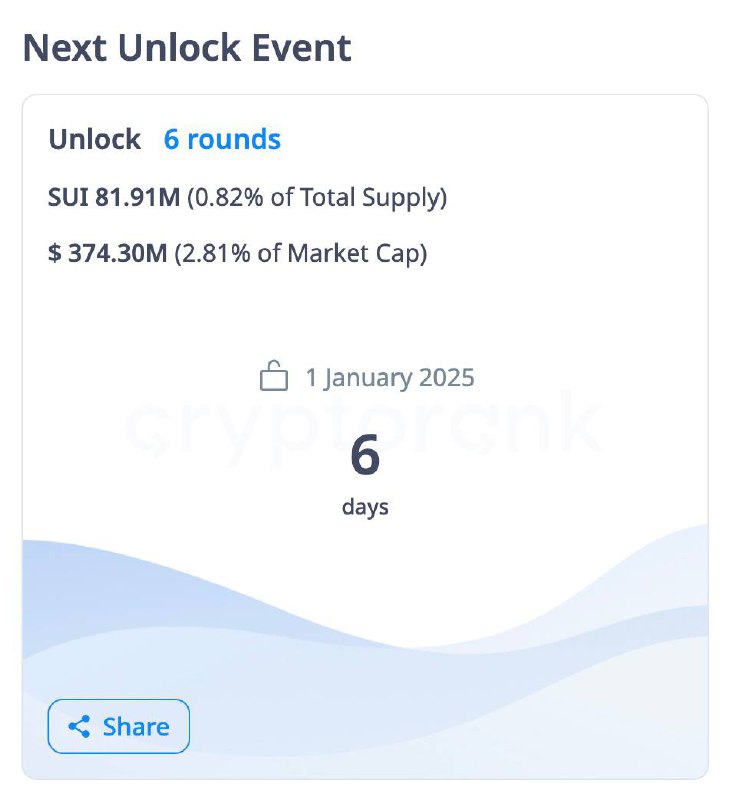Click the days label under countdown
Image resolution: width=729 pixels, height=800 pixels.
click(x=365, y=508)
